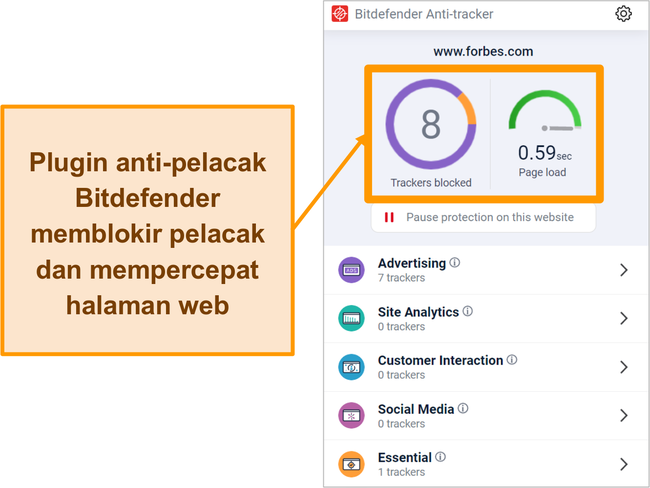Select the Advertising heading text

tap(412, 263)
